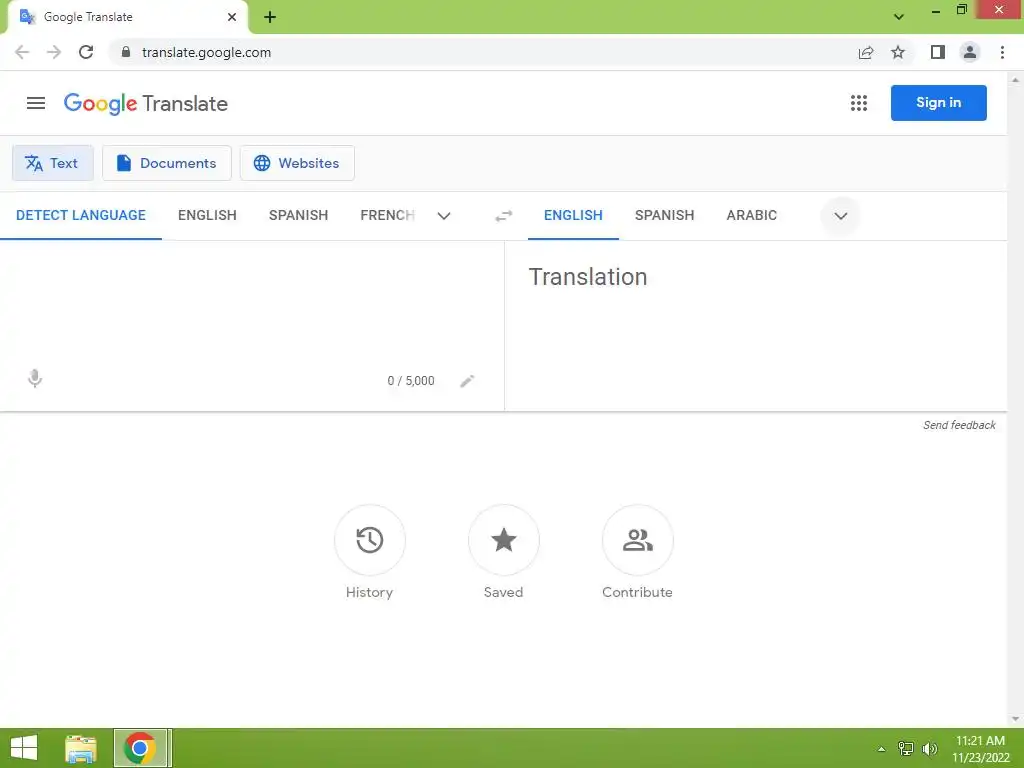Open File Explorer from taskbar
Viewport: 1024px width, 768px height.
pyautogui.click(x=81, y=748)
